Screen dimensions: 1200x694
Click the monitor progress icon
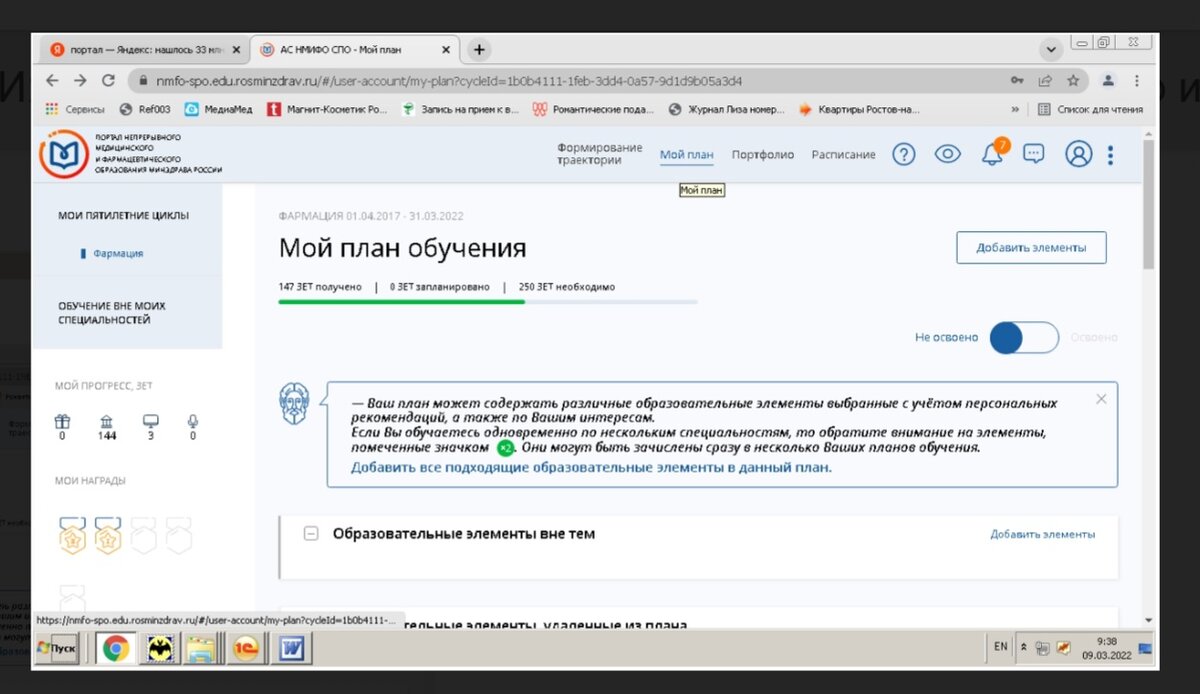150,422
